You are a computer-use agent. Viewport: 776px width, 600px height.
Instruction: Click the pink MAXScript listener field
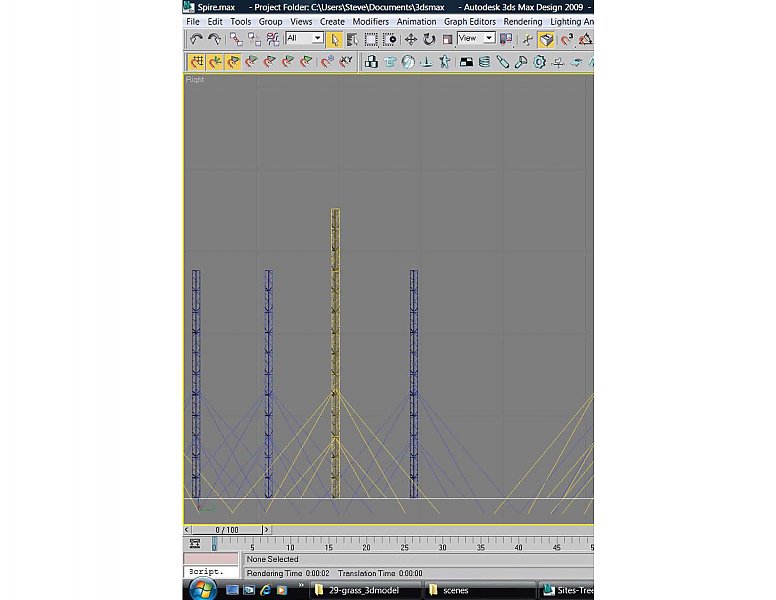point(211,559)
